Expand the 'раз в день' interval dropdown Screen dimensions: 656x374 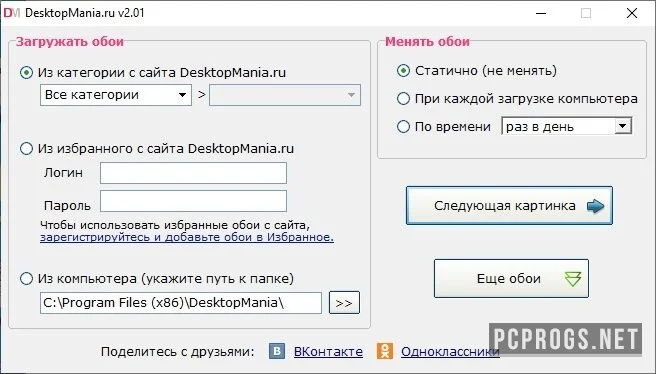point(567,126)
